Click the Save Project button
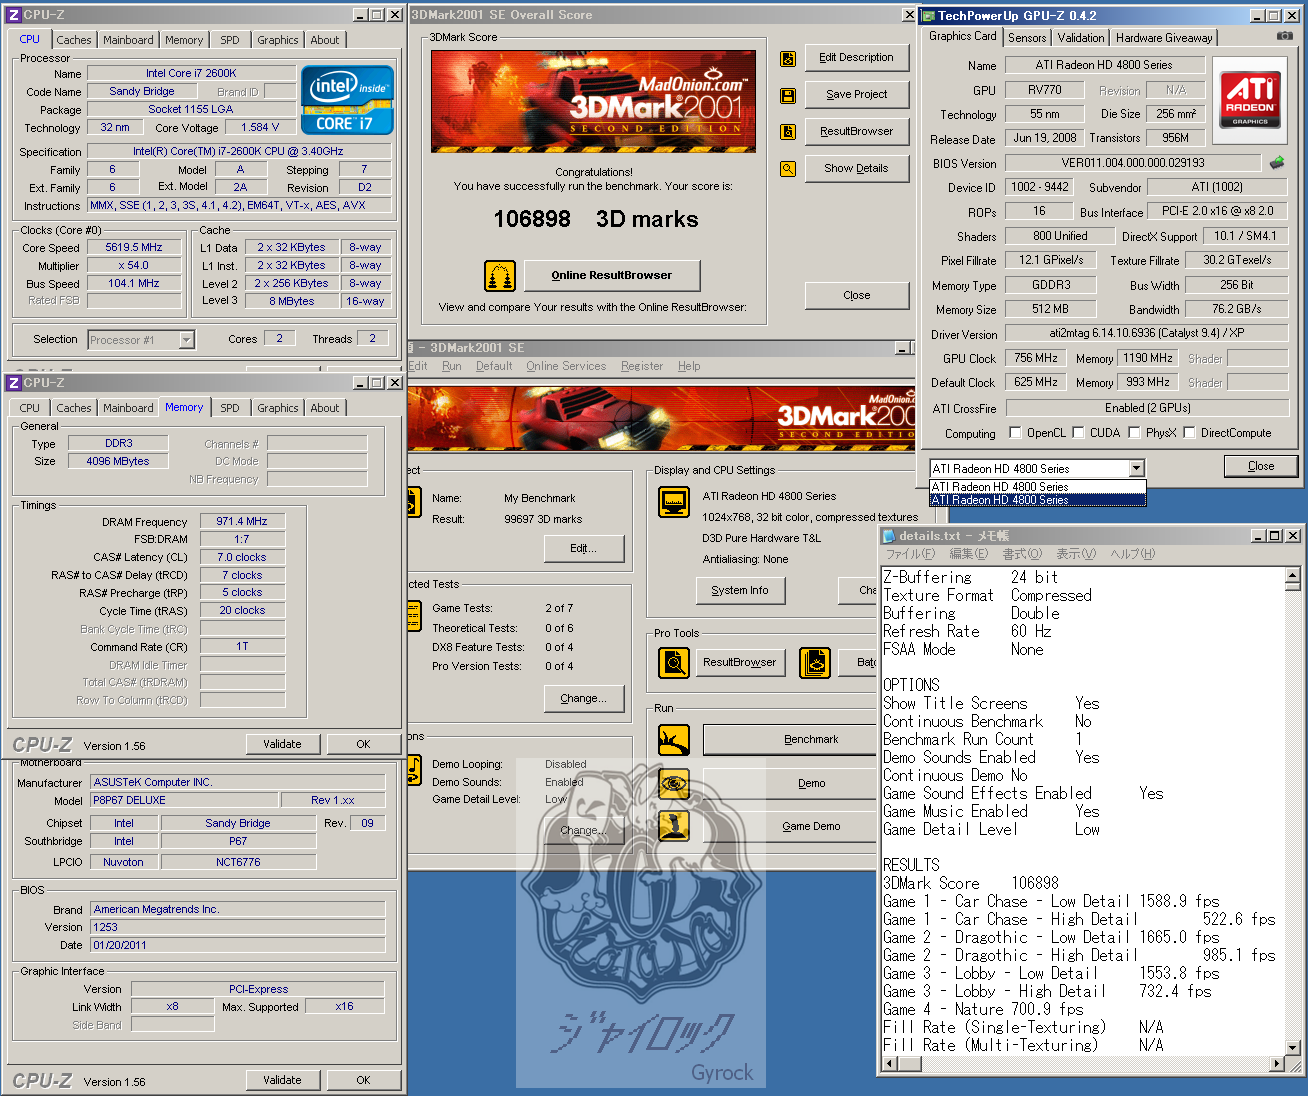Screen dimensions: 1308x1096 pos(856,95)
